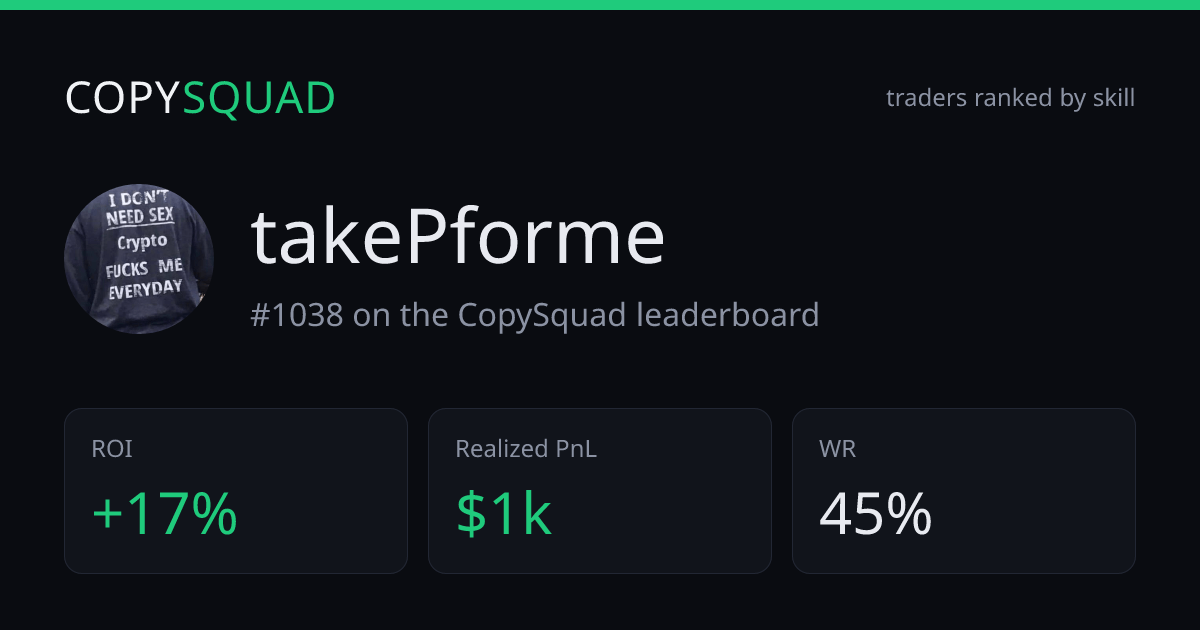1200x630 pixels.
Task: Click the 'traders ranked by skill' tagline
Action: click(1010, 98)
